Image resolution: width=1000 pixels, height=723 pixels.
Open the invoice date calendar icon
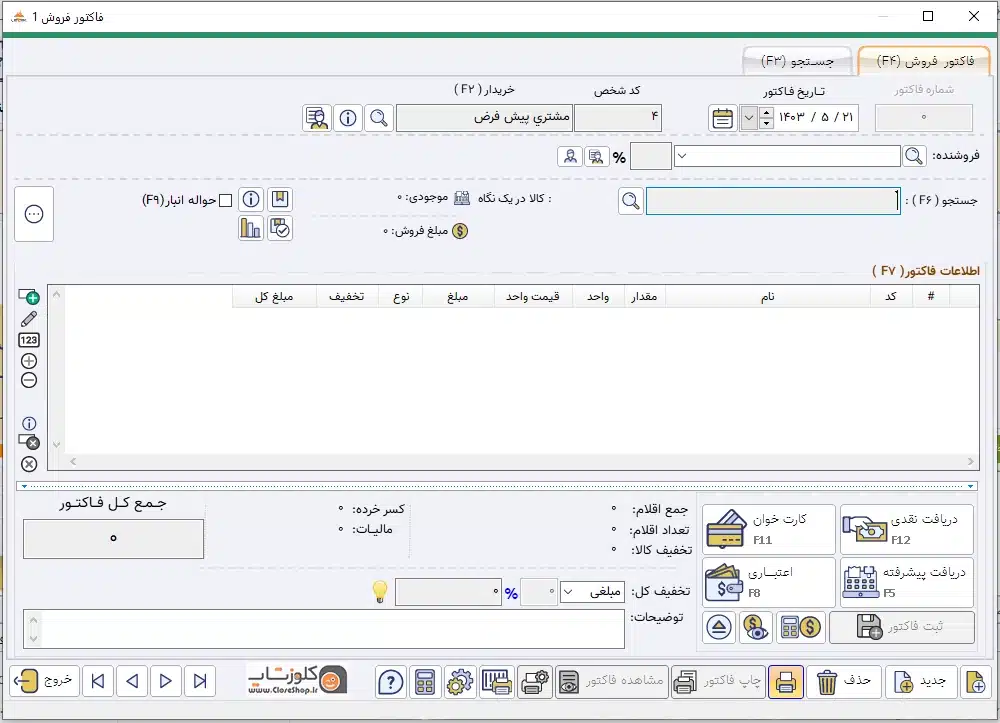coord(723,119)
